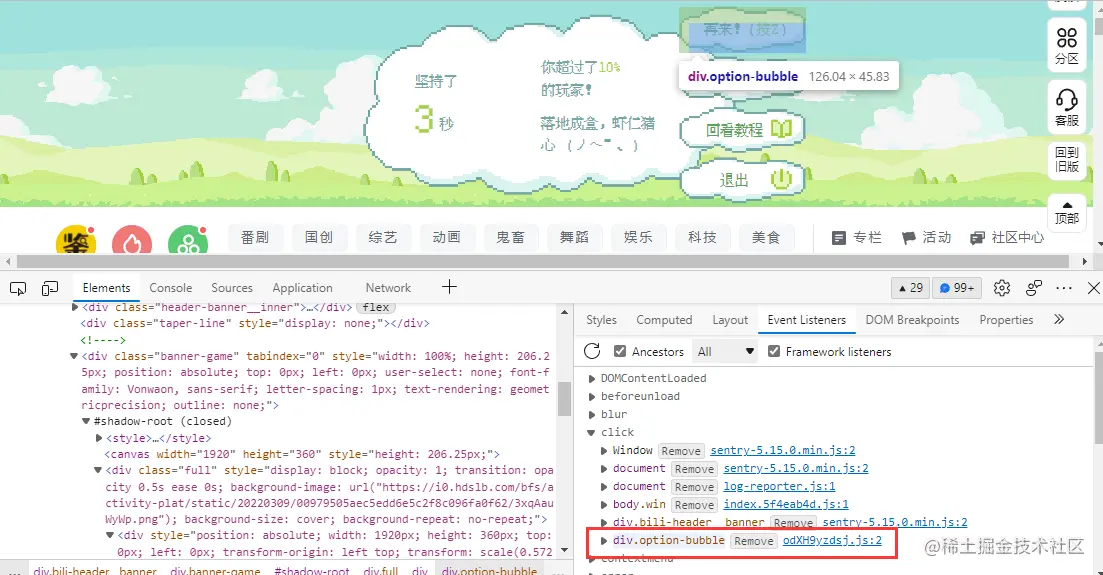Image resolution: width=1103 pixels, height=575 pixels.
Task: Click the 活动 flag link
Action: 926,238
